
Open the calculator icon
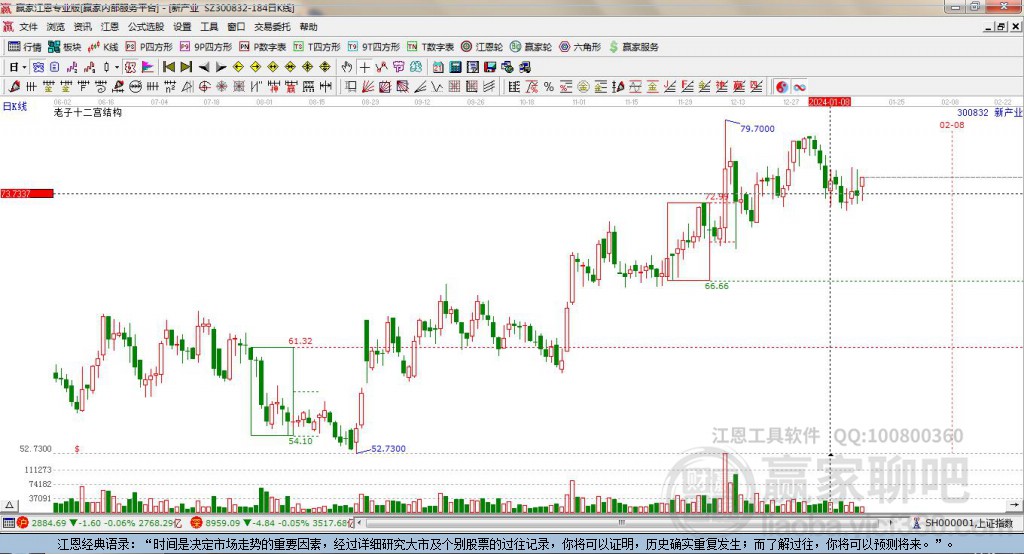[x=455, y=67]
